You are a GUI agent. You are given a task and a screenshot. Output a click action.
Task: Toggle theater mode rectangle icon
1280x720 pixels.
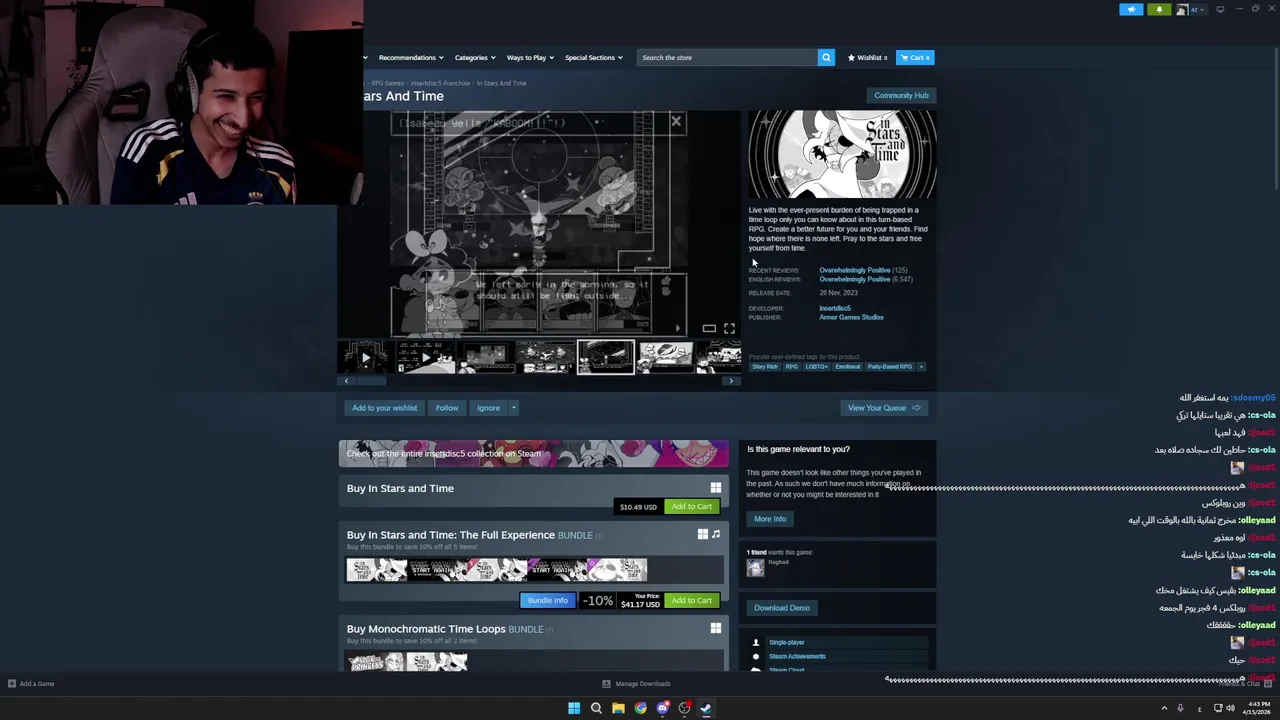pos(709,328)
